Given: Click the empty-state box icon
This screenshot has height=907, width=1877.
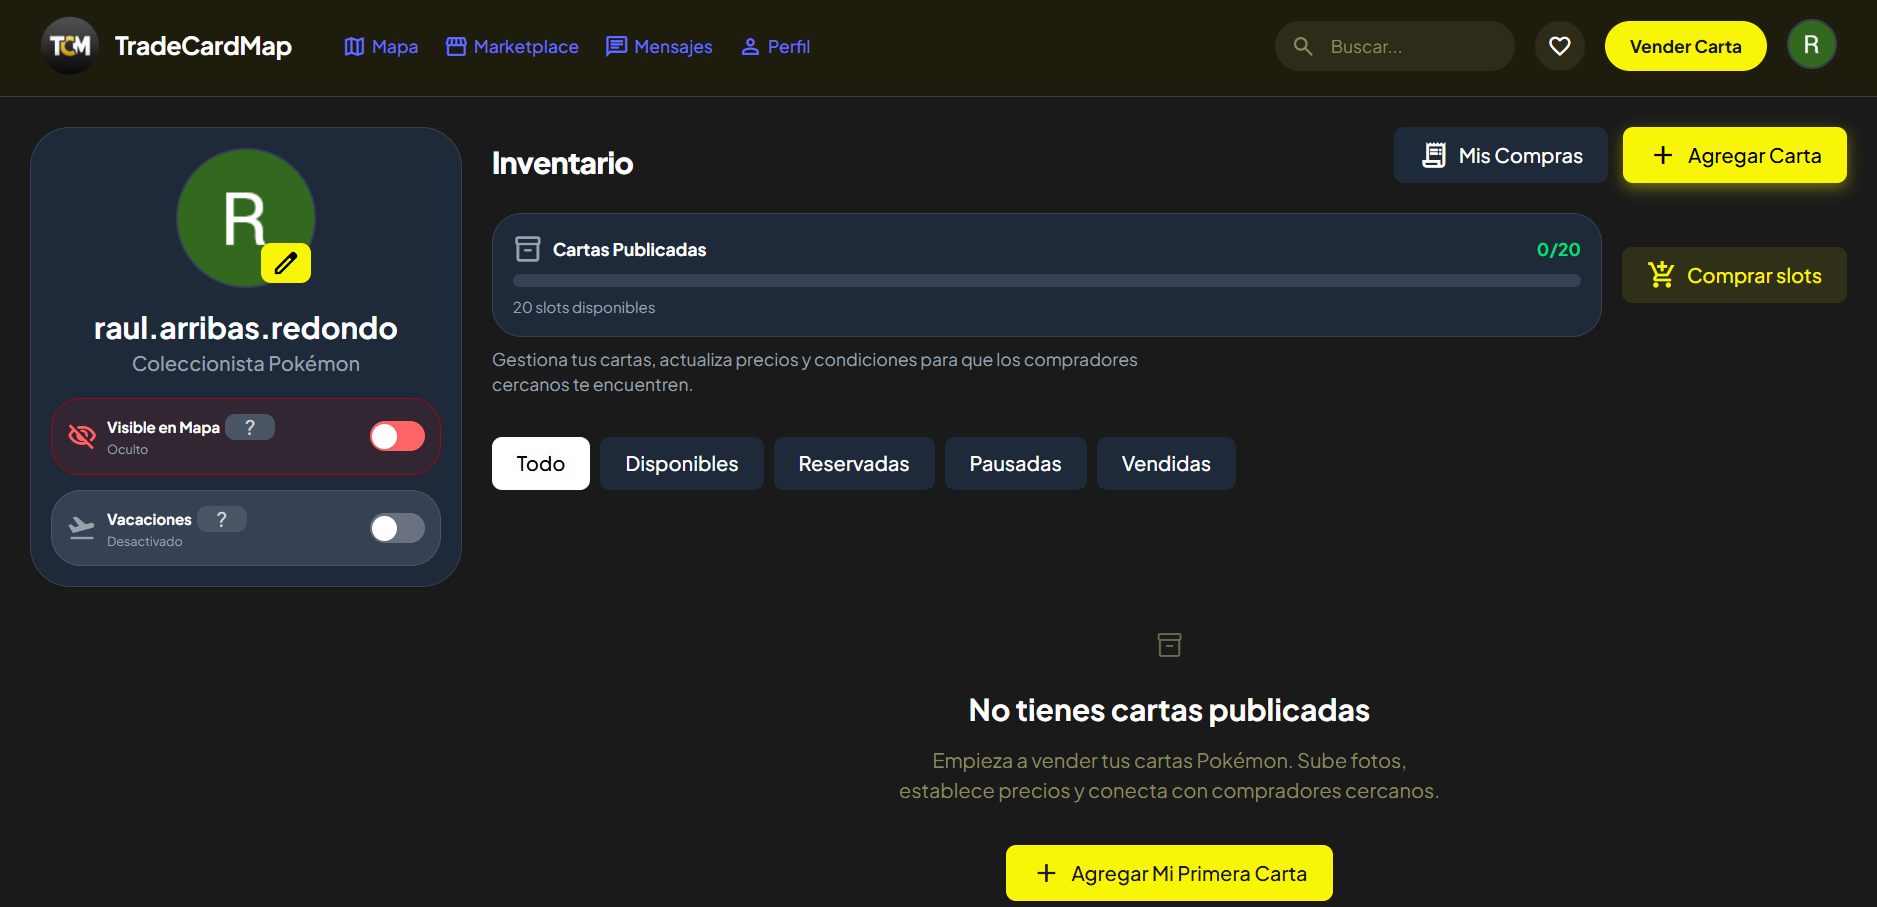Looking at the screenshot, I should click(1169, 645).
